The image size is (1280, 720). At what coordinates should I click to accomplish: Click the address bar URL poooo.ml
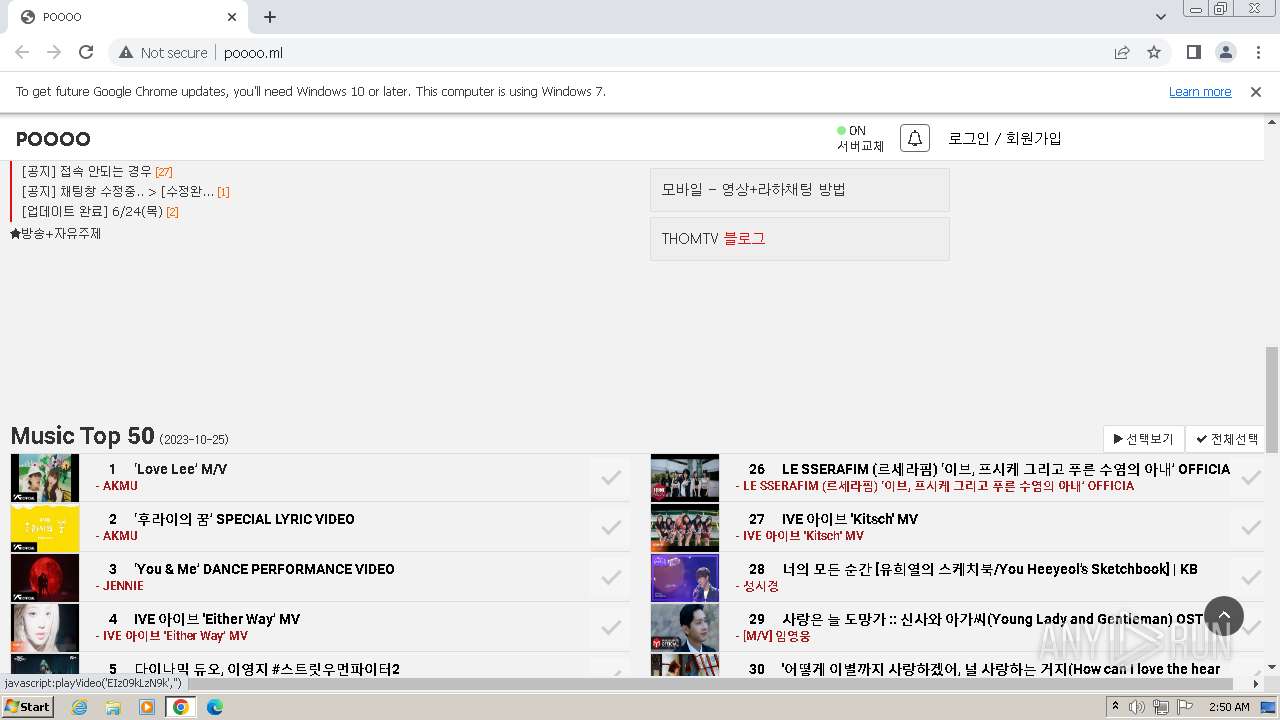[254, 52]
